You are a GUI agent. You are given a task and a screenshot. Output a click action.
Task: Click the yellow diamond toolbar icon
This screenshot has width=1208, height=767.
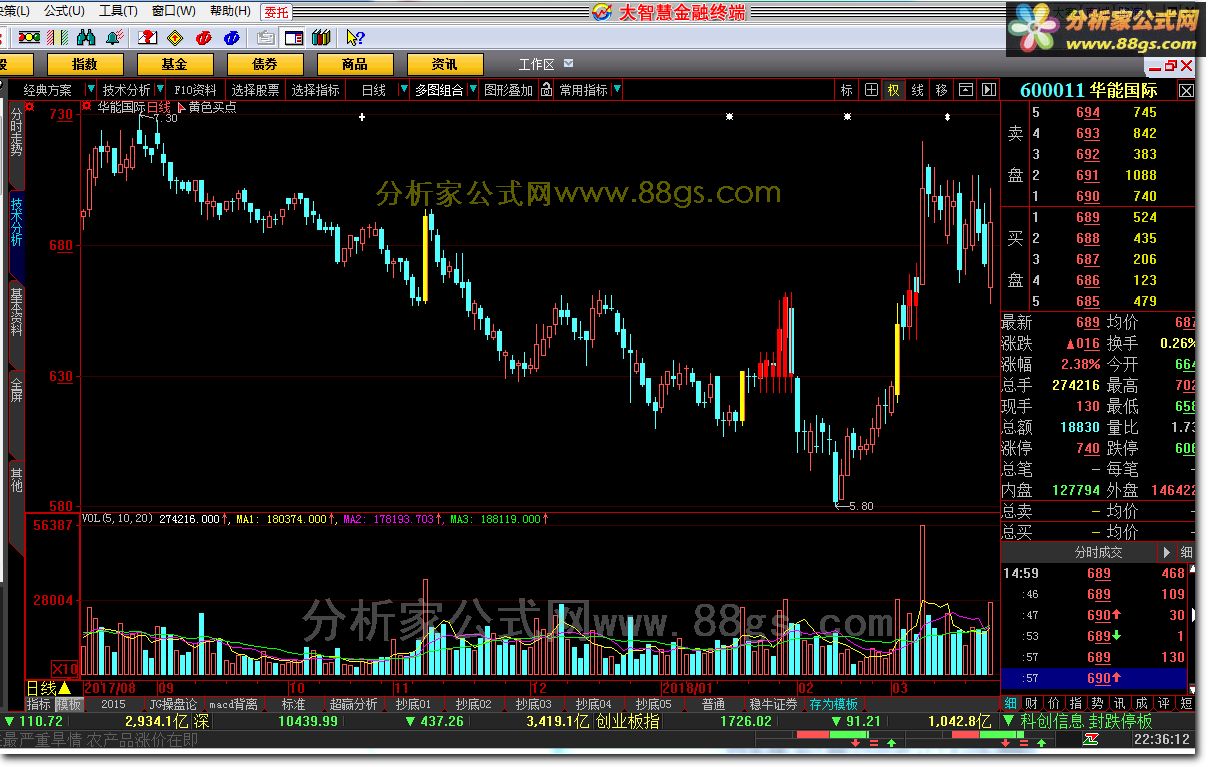(175, 38)
